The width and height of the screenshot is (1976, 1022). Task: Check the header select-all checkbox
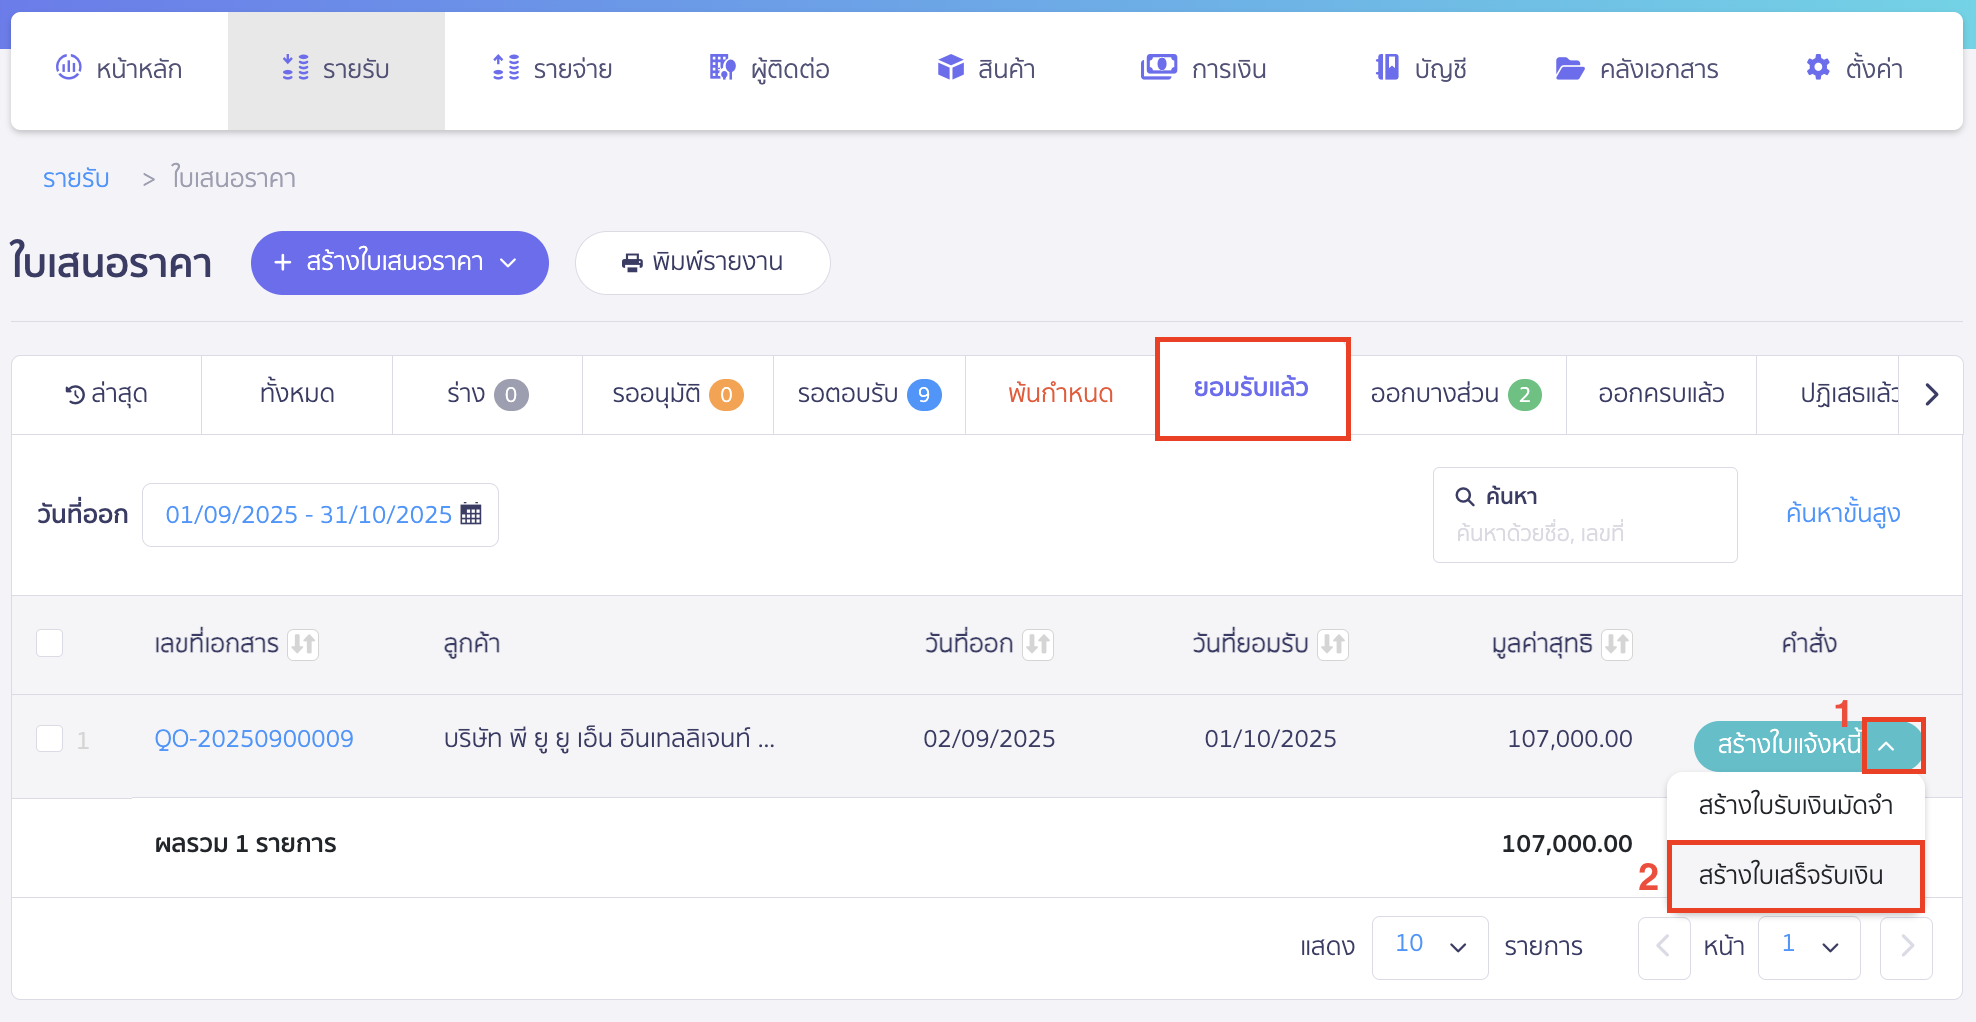click(x=50, y=643)
